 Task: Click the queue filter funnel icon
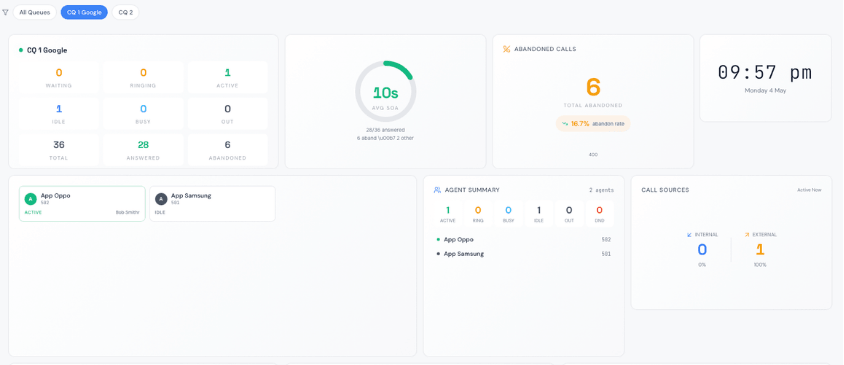(x=5, y=12)
